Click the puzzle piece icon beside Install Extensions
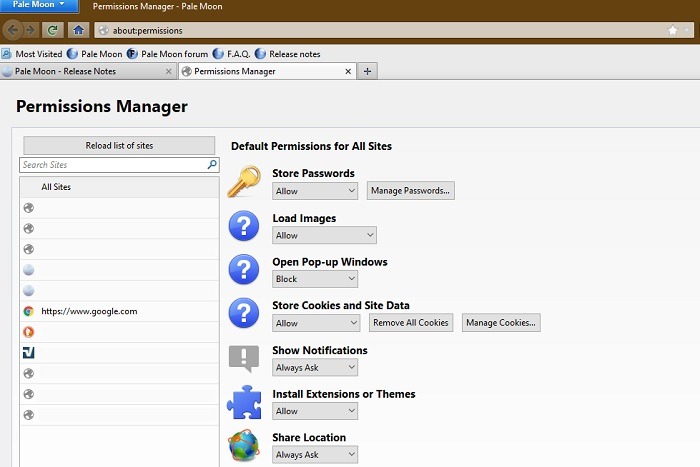 pyautogui.click(x=244, y=402)
